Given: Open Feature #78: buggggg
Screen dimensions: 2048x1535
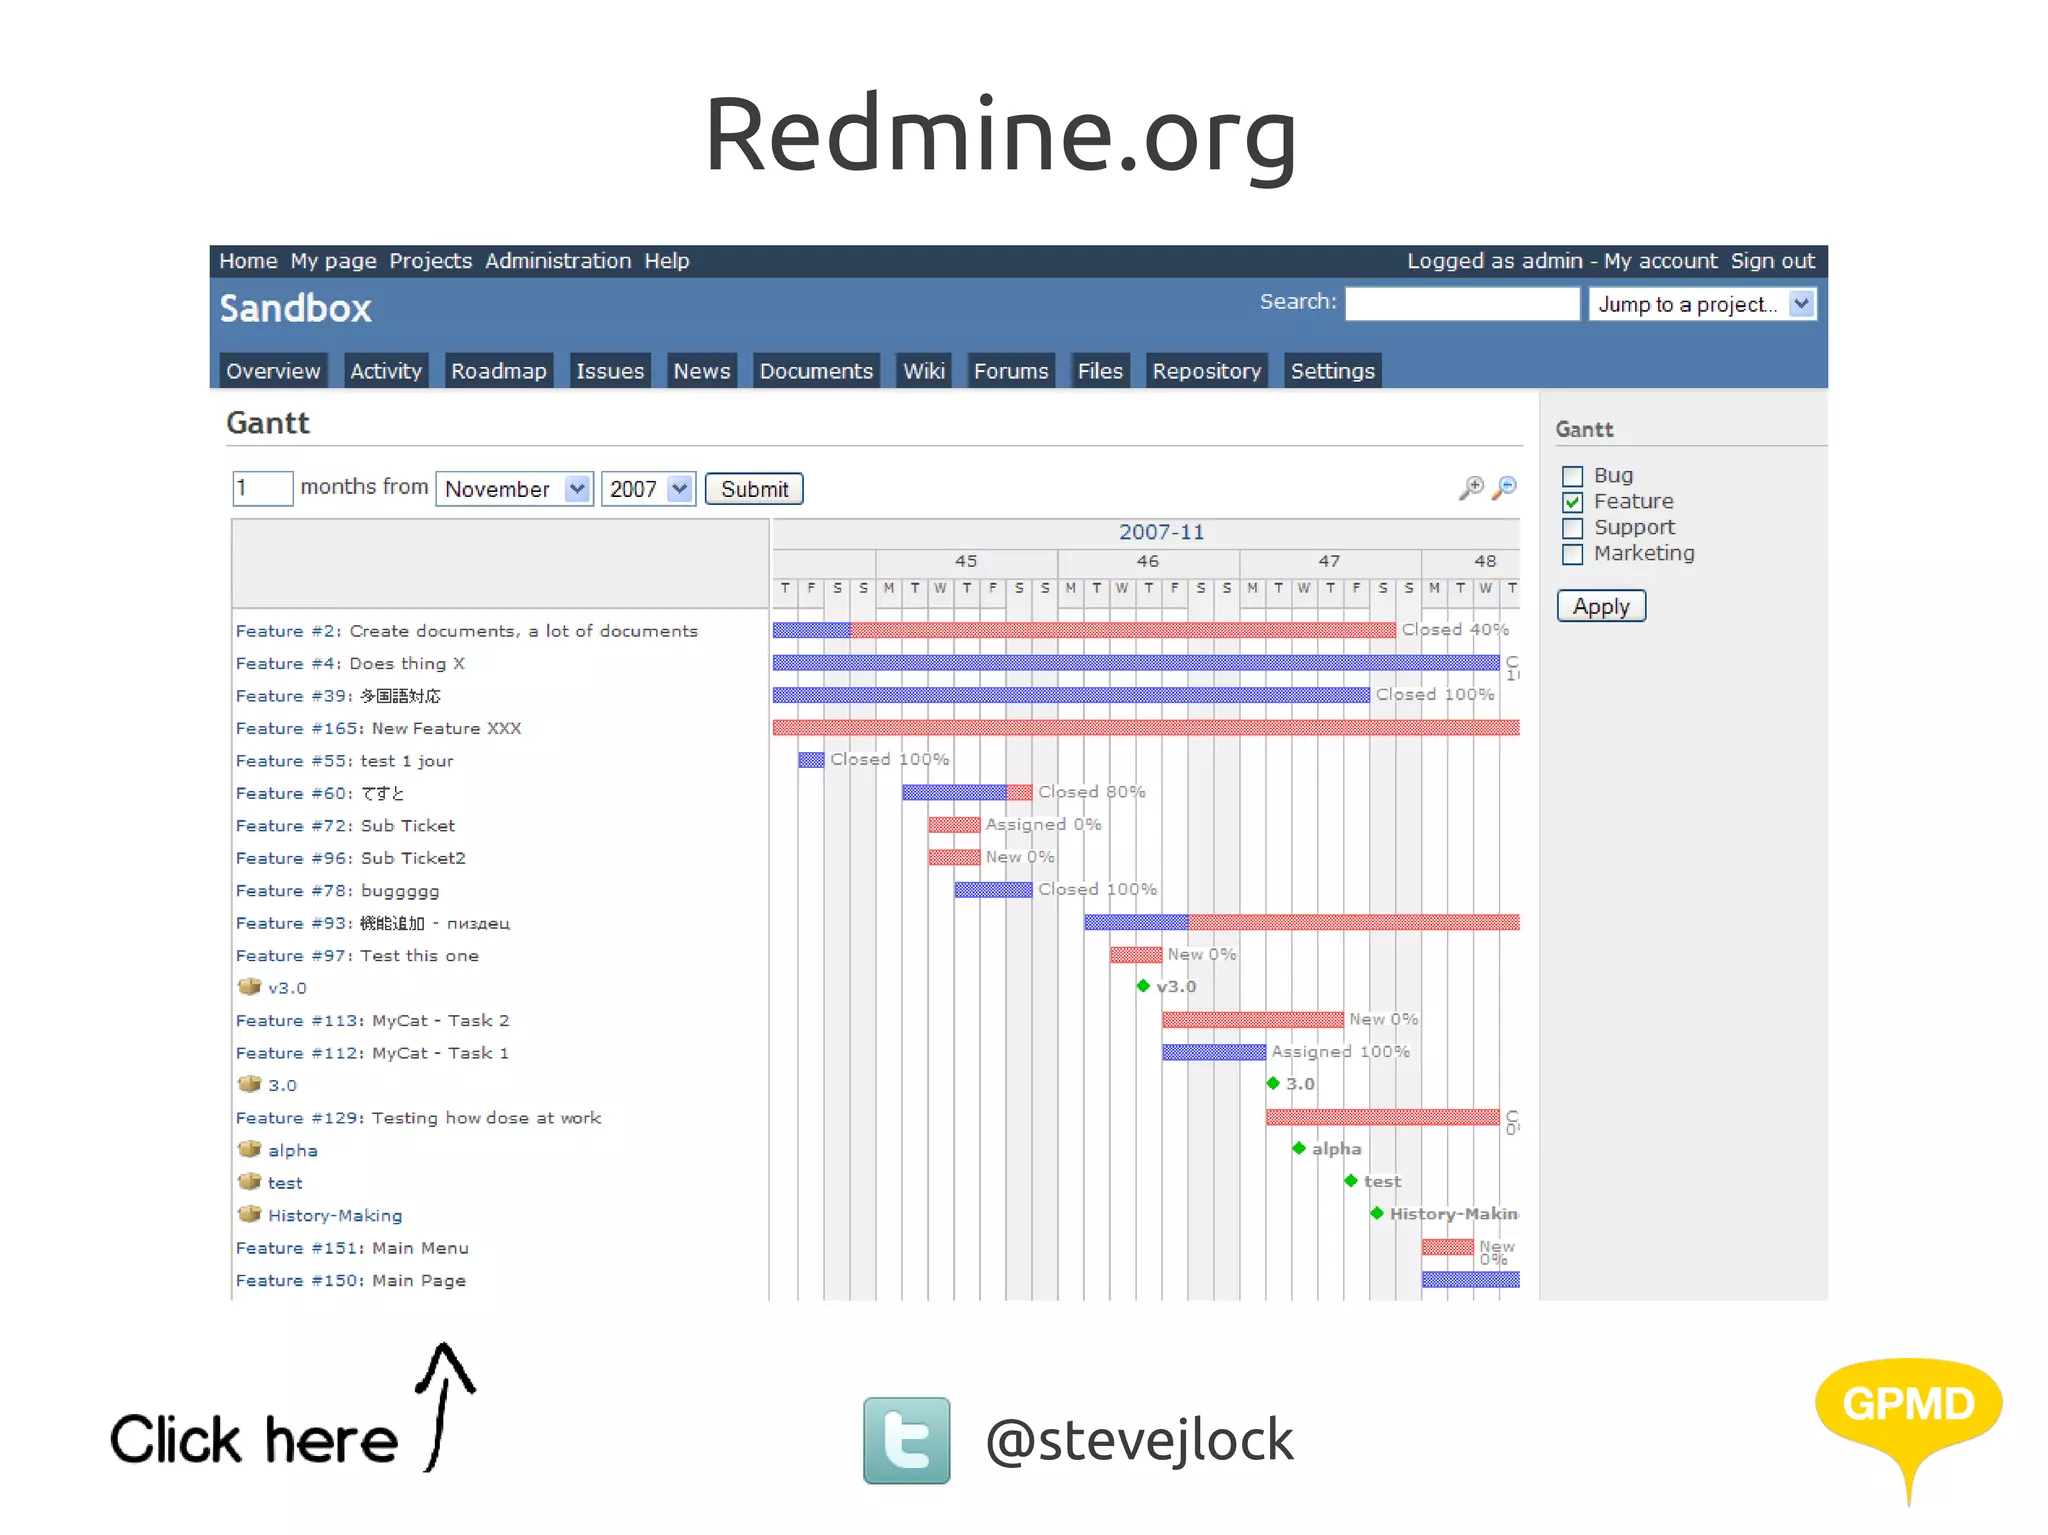Looking at the screenshot, I should [x=337, y=891].
